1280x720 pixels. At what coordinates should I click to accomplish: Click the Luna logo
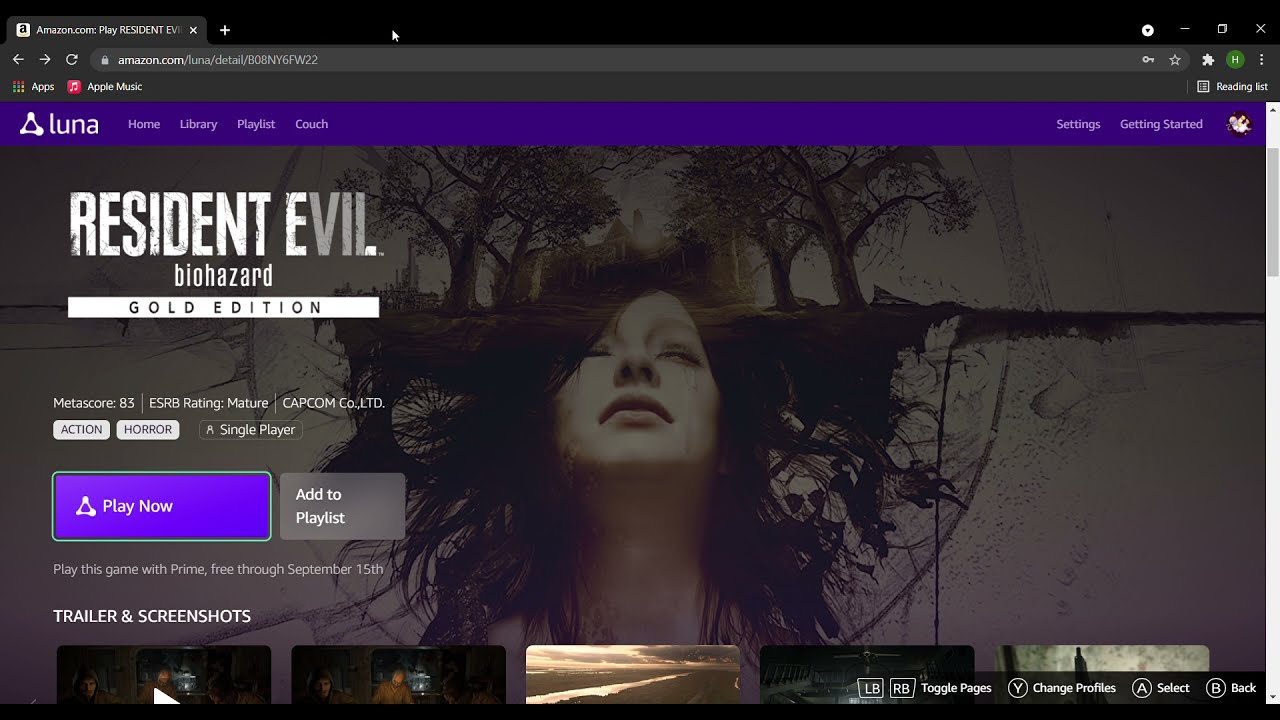(60, 124)
